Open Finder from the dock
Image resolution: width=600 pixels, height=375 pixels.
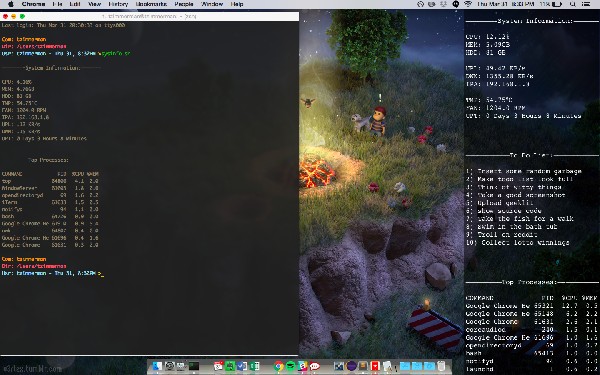click(157, 366)
